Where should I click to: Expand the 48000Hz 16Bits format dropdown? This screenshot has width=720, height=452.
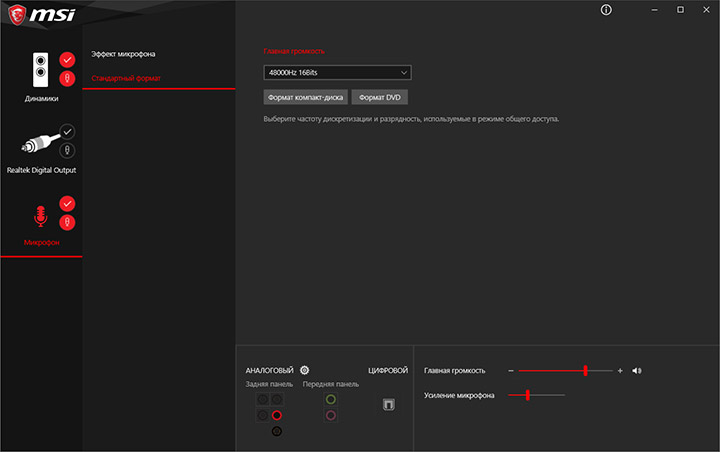[338, 73]
